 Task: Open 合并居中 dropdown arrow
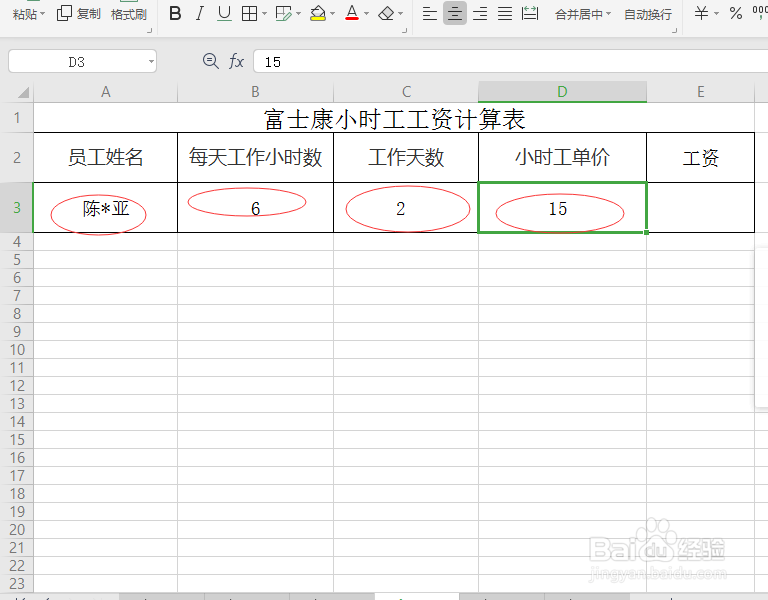point(609,14)
